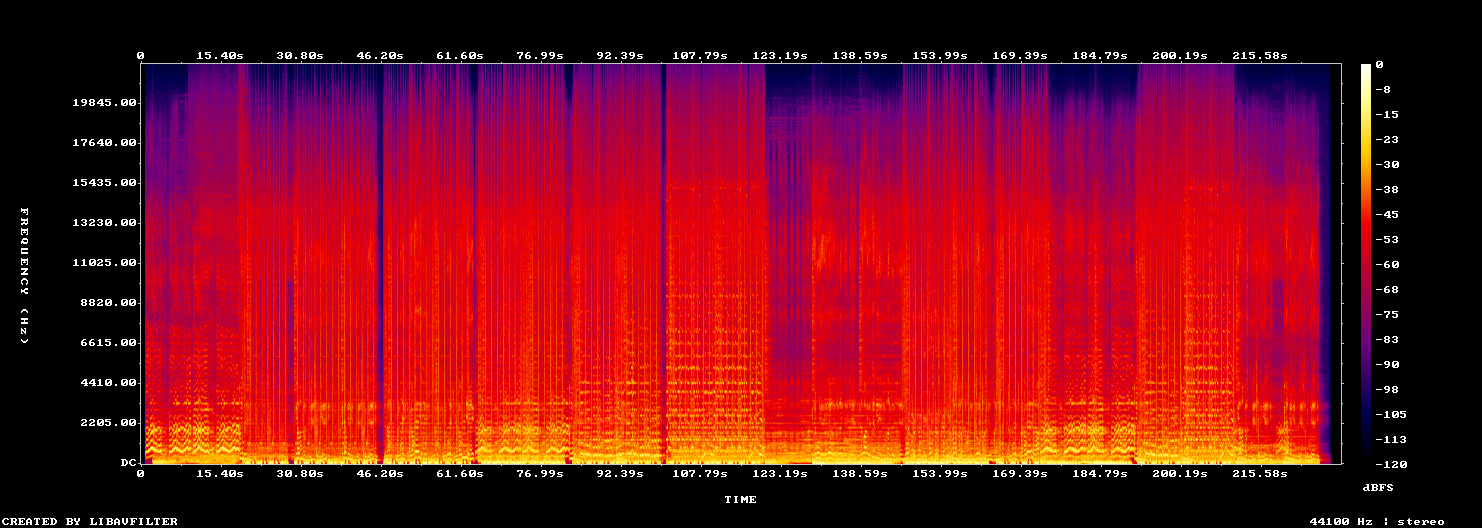Select the 11025.00 frequency axis label
This screenshot has width=1482, height=528.
106,263
